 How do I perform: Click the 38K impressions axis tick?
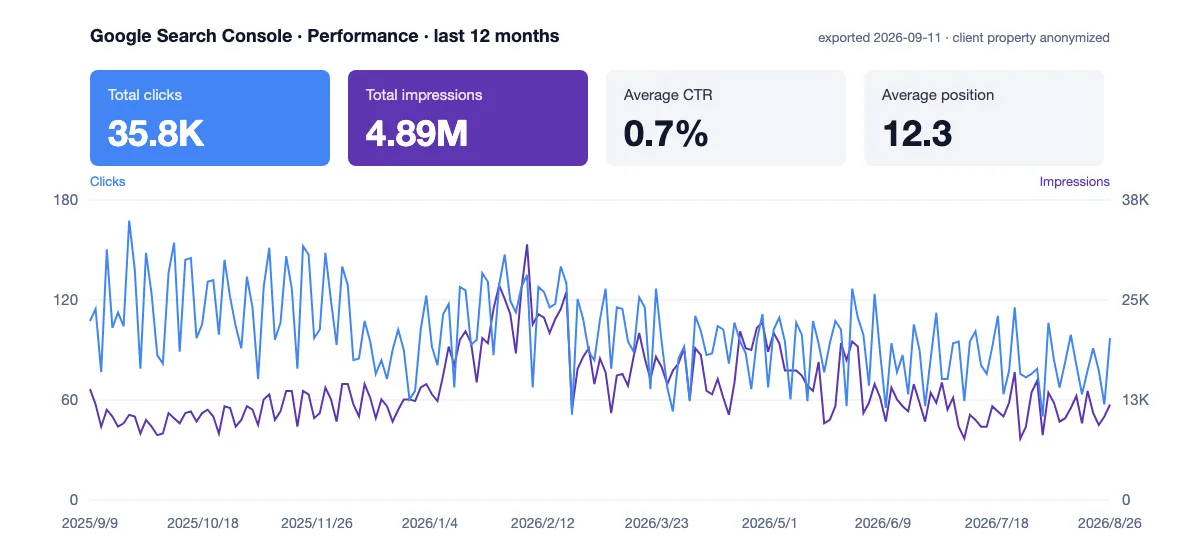[x=1134, y=200]
